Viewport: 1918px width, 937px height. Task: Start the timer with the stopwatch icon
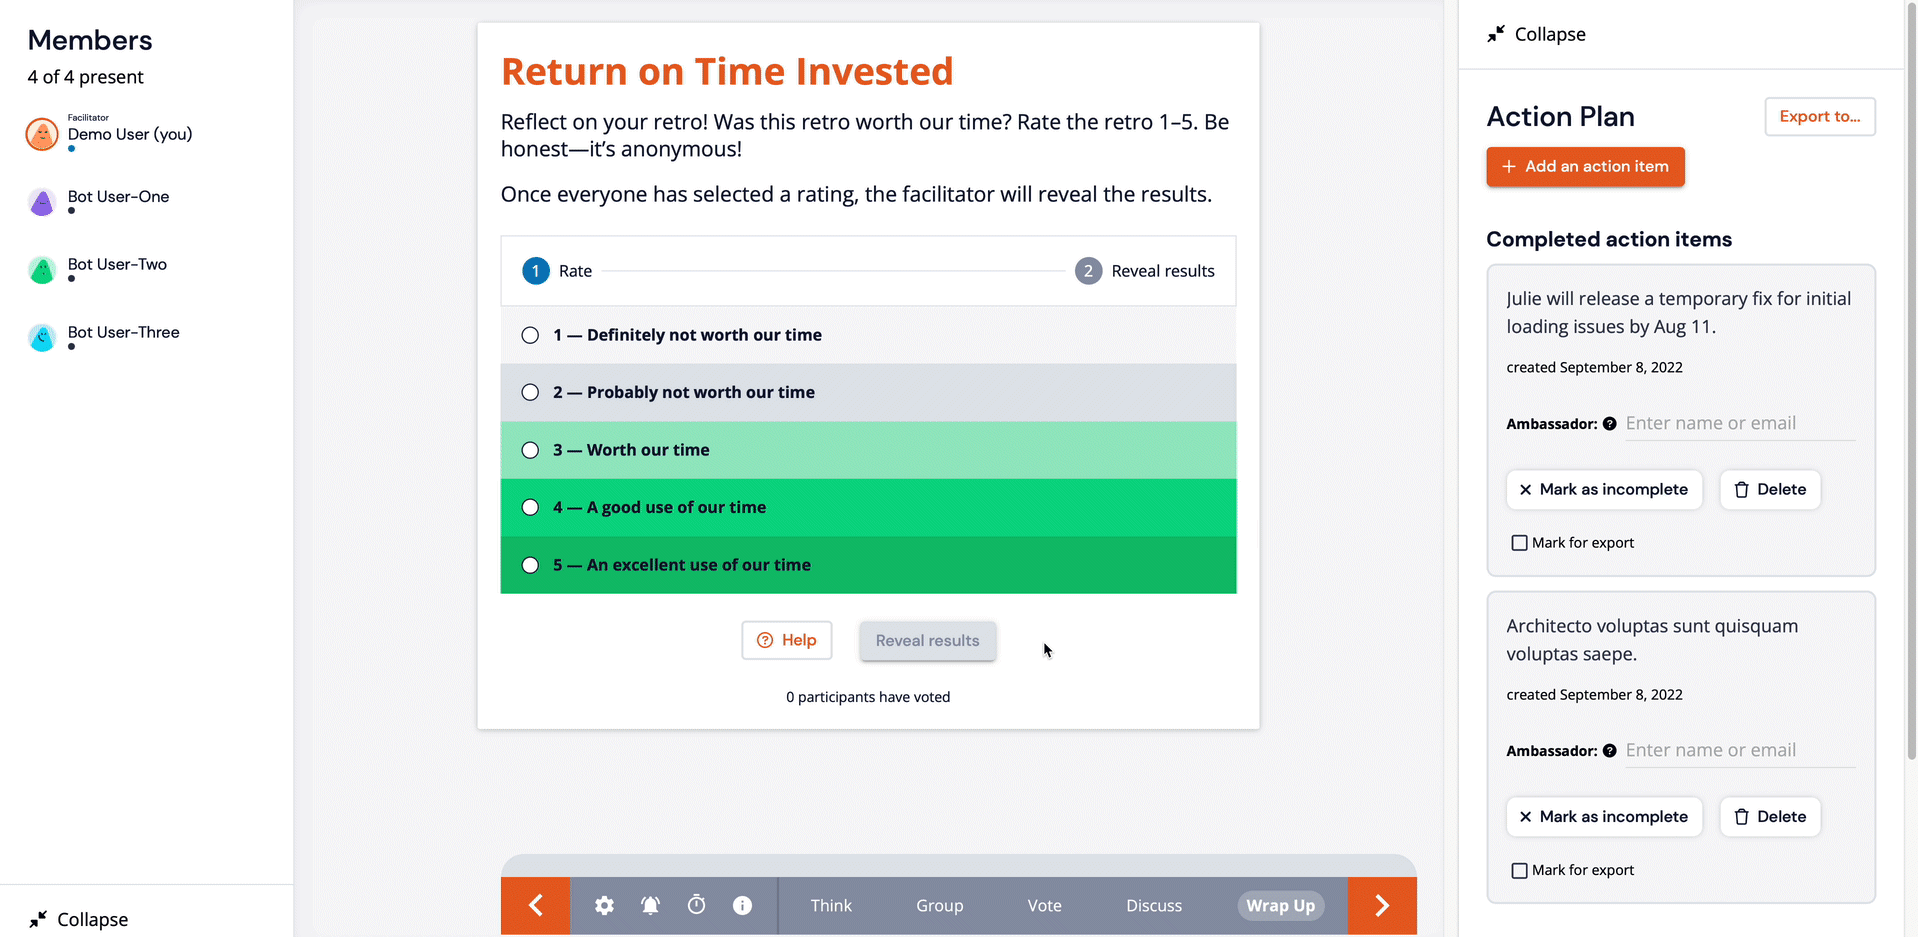tap(696, 905)
